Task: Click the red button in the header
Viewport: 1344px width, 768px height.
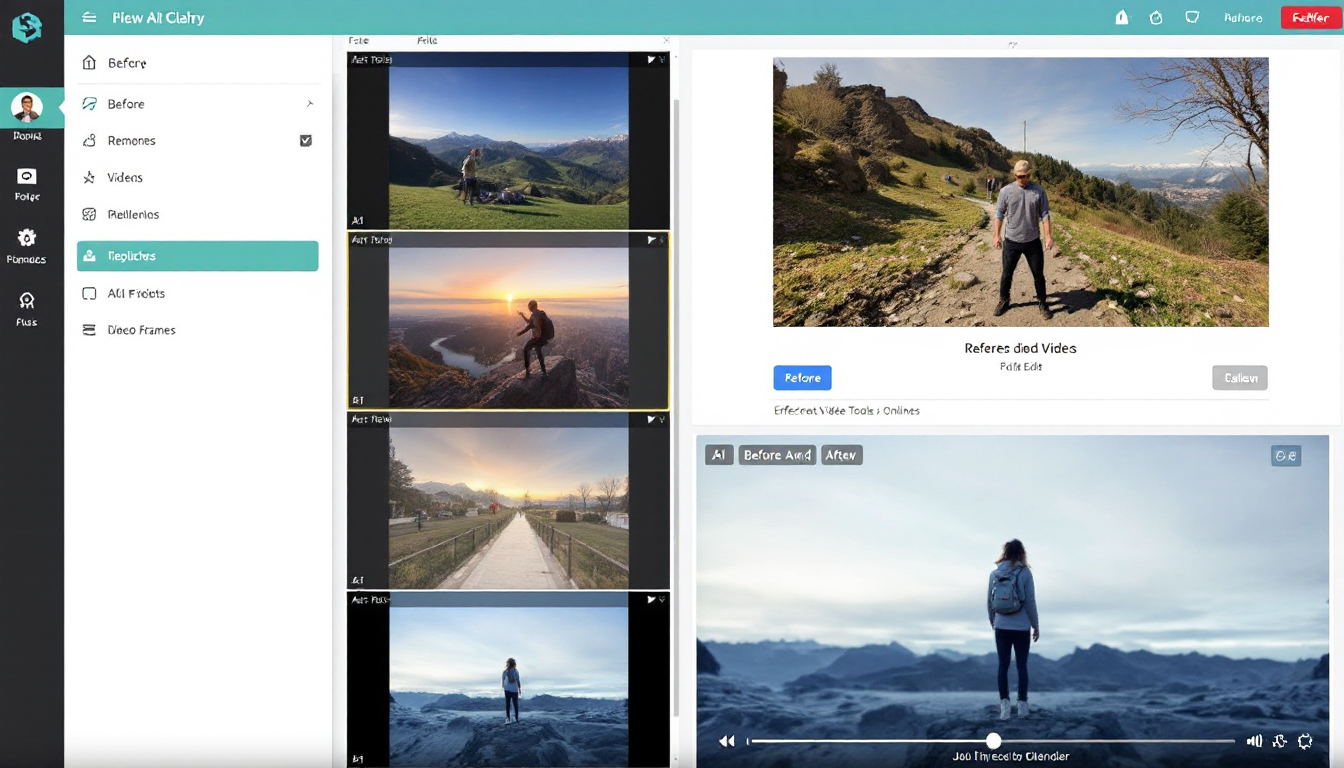Action: coord(1310,17)
